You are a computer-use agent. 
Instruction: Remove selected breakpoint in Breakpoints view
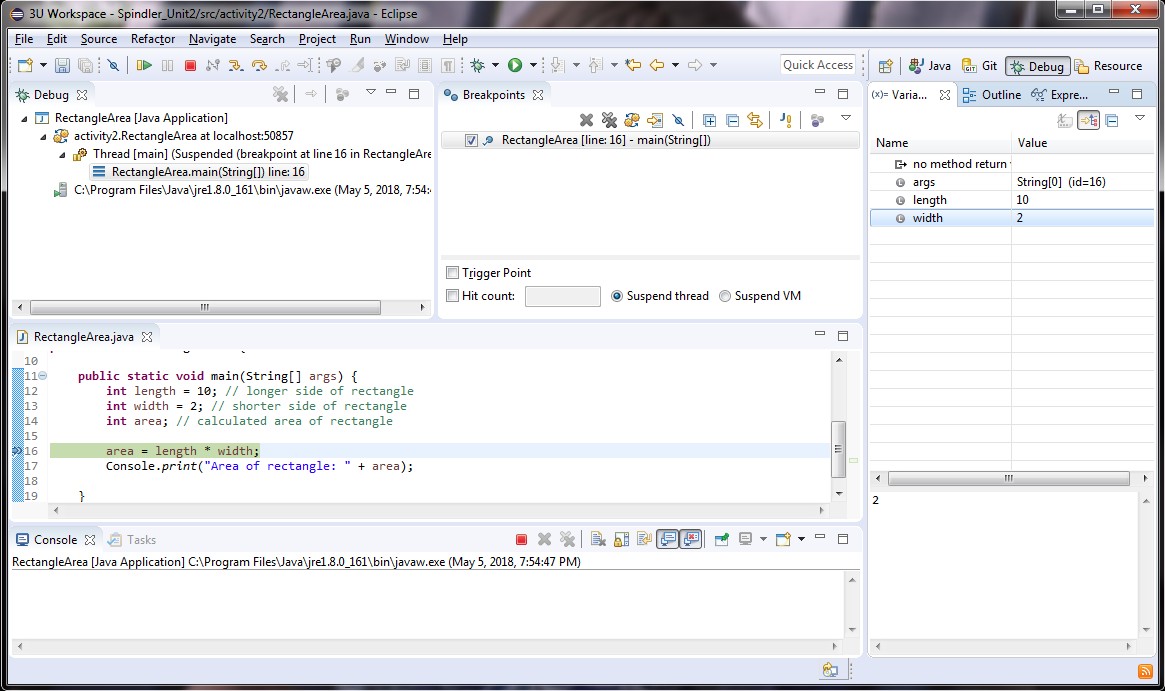click(586, 120)
